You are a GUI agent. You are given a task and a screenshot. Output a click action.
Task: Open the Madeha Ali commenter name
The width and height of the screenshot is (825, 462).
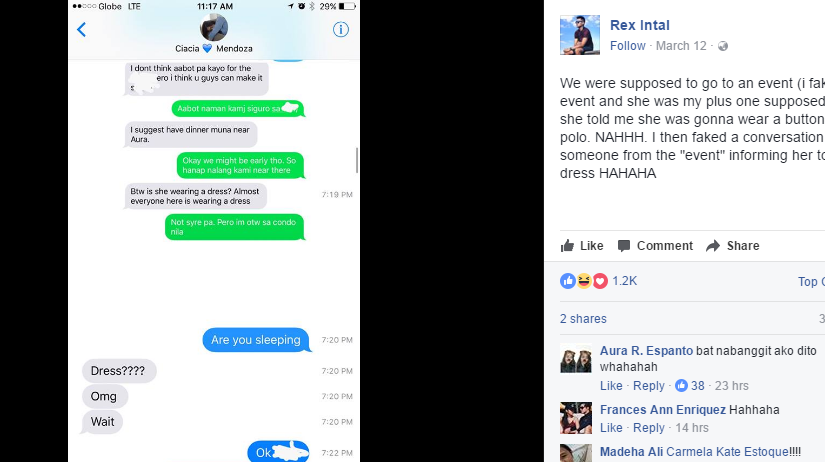(x=631, y=452)
